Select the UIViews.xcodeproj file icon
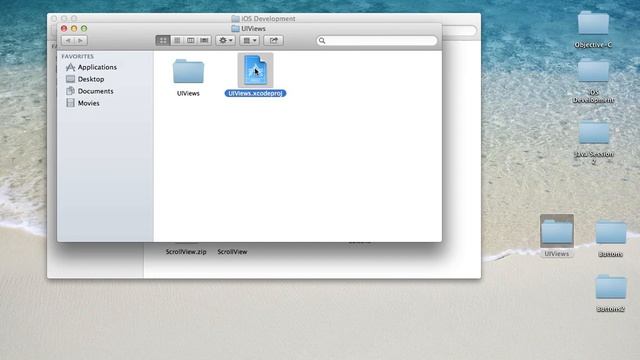 coord(255,70)
